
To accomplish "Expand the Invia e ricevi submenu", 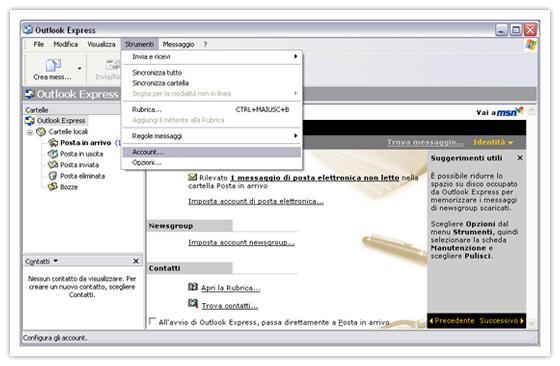I will [x=212, y=56].
